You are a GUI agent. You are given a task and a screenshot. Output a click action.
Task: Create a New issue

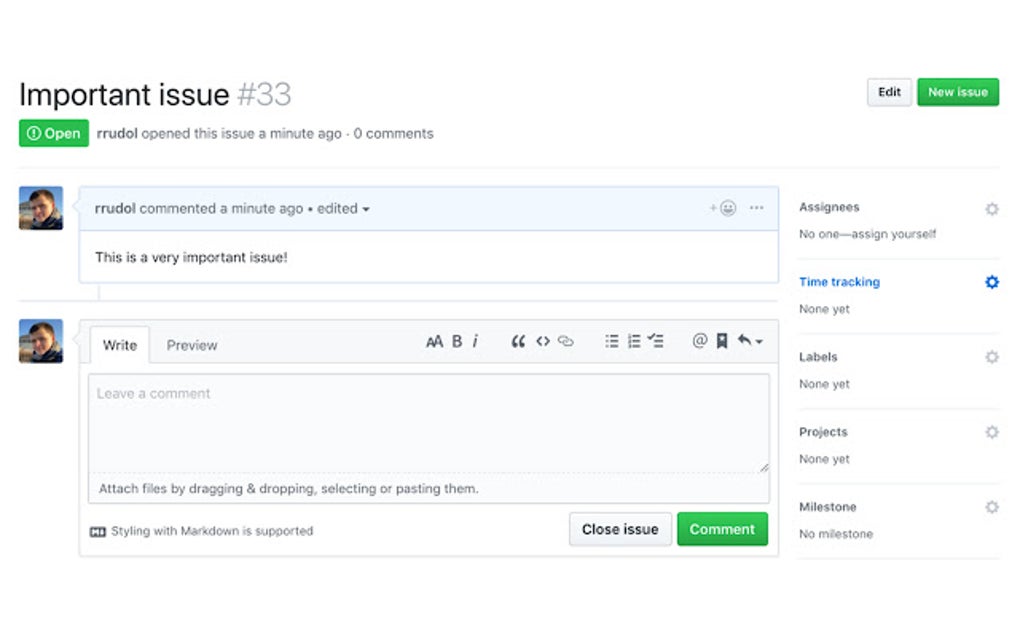click(x=958, y=91)
